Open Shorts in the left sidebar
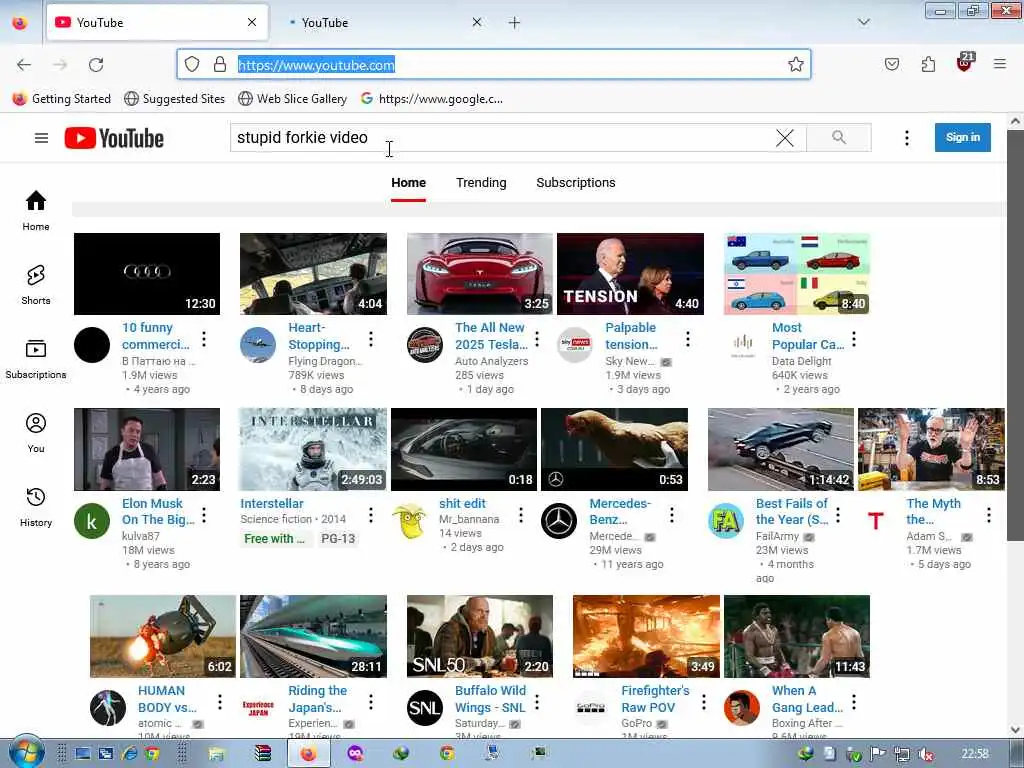This screenshot has width=1024, height=768. coord(36,285)
